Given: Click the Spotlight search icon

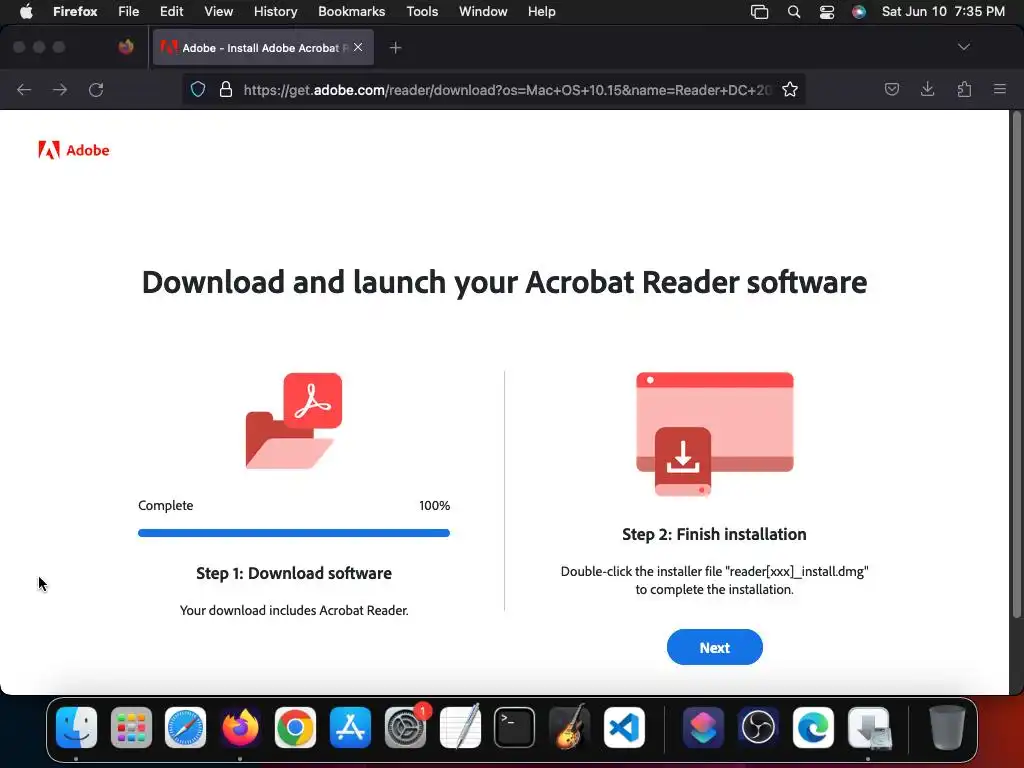Looking at the screenshot, I should pos(793,12).
